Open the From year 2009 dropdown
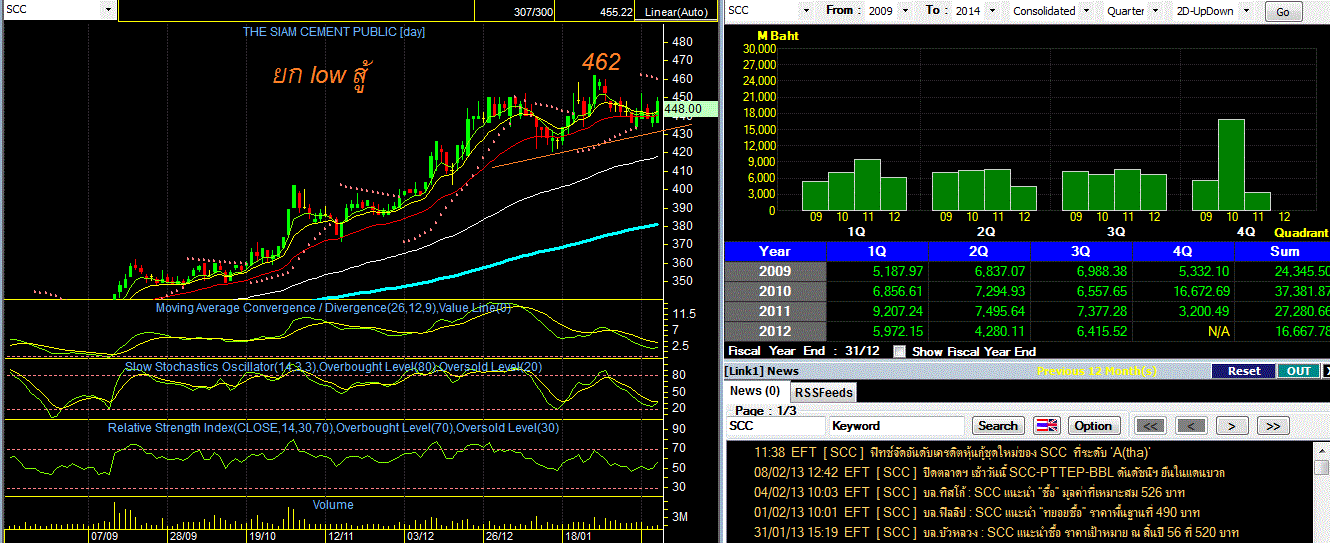The height and width of the screenshot is (543, 1330). (x=905, y=11)
